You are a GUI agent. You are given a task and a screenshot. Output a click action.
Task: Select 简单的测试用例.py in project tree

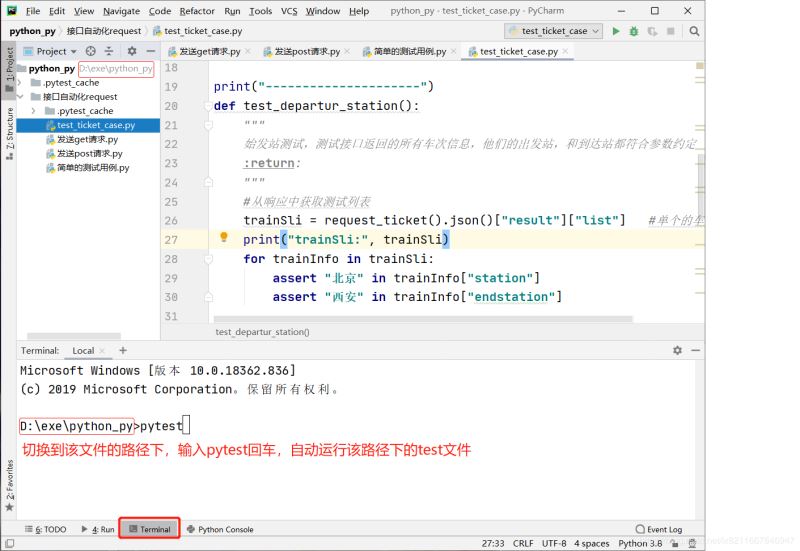tap(92, 168)
